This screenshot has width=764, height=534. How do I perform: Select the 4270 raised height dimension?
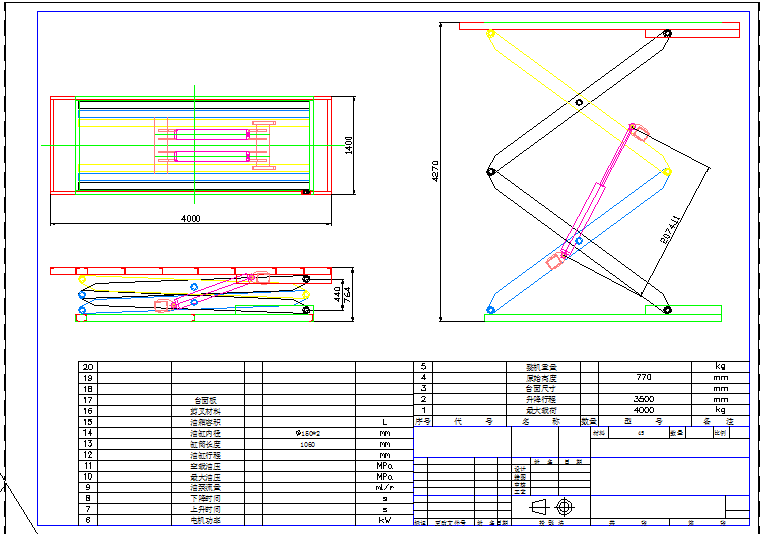pyautogui.click(x=435, y=172)
